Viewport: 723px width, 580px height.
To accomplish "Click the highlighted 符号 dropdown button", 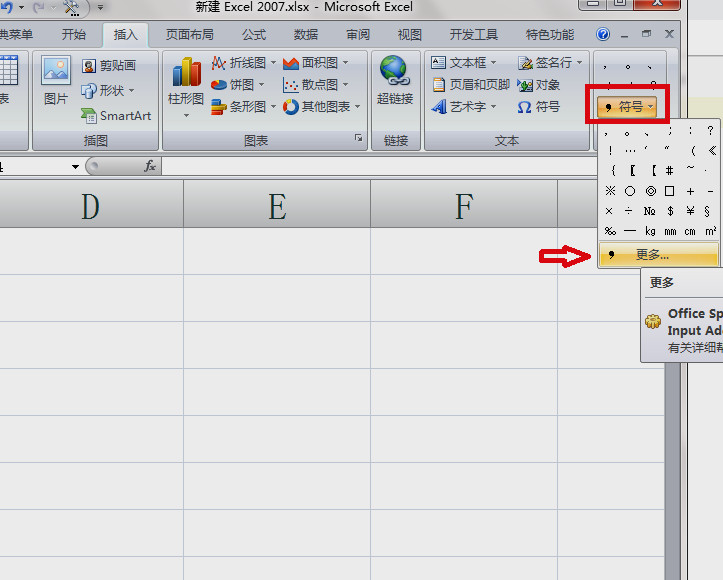I will [x=627, y=107].
